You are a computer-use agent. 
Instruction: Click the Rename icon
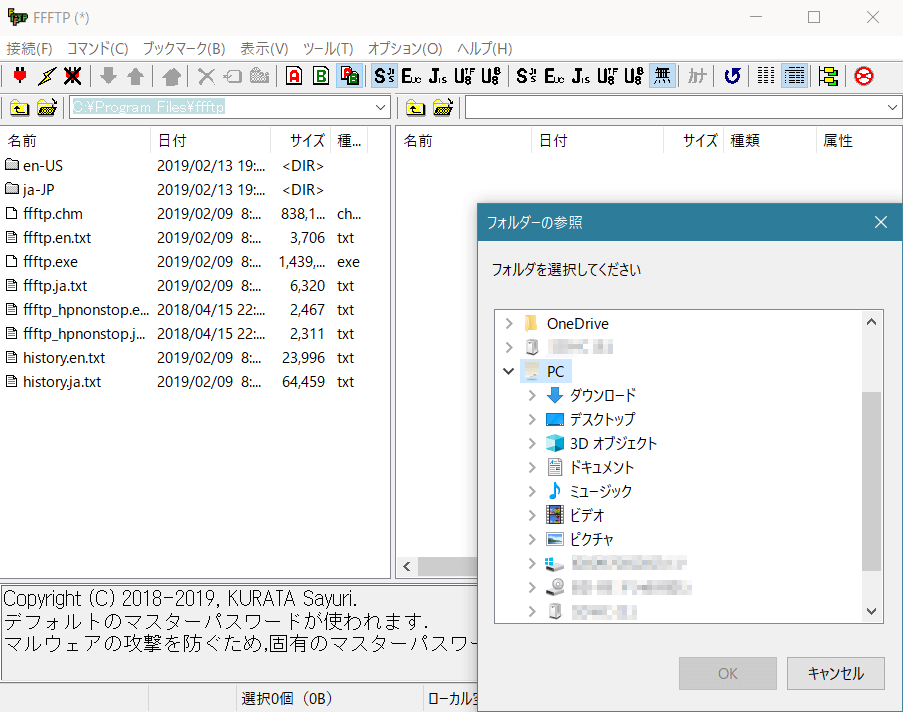[233, 76]
